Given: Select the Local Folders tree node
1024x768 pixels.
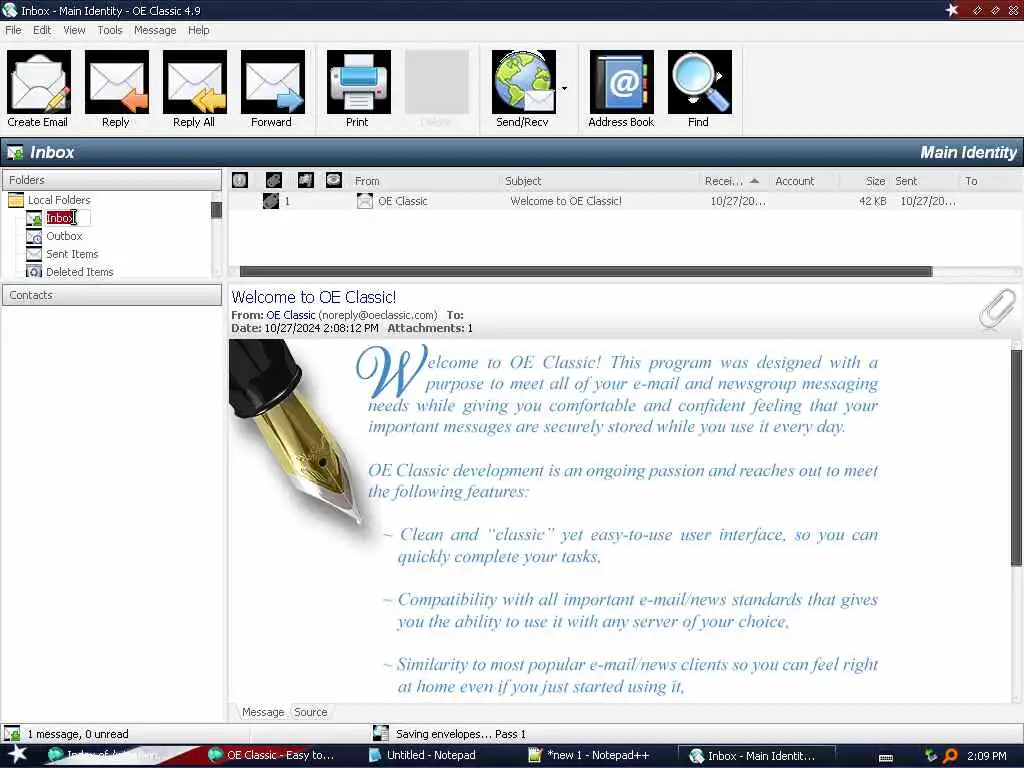Looking at the screenshot, I should [x=59, y=200].
